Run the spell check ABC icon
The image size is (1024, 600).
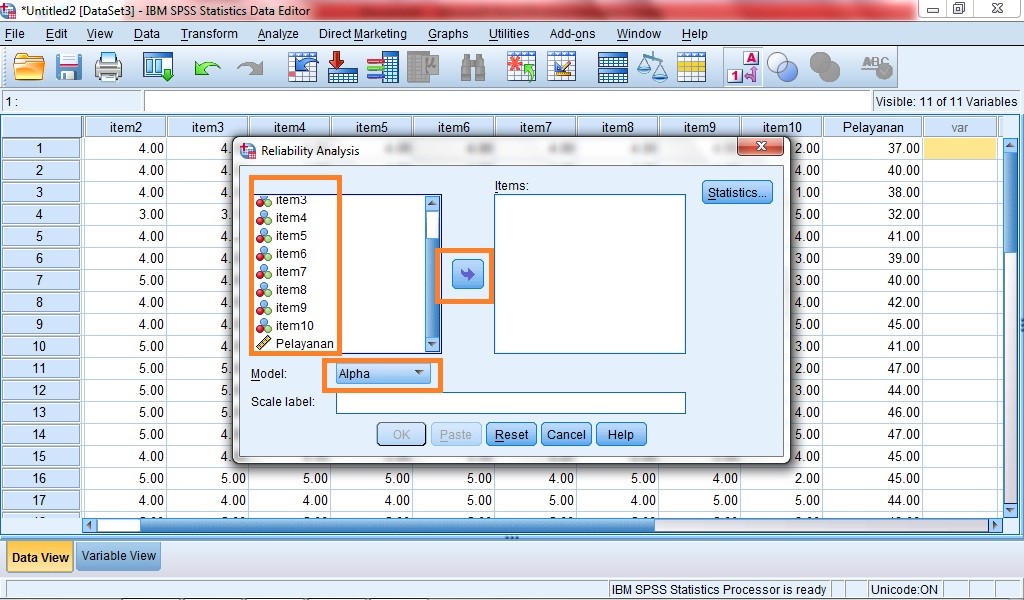[875, 66]
